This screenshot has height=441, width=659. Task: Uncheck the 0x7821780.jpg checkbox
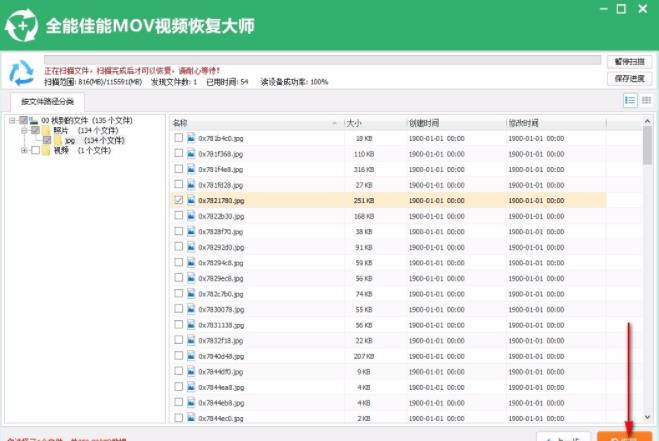(178, 201)
